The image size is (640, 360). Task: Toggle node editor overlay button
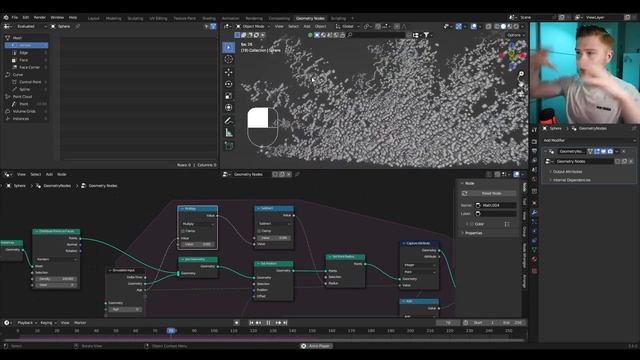[516, 174]
